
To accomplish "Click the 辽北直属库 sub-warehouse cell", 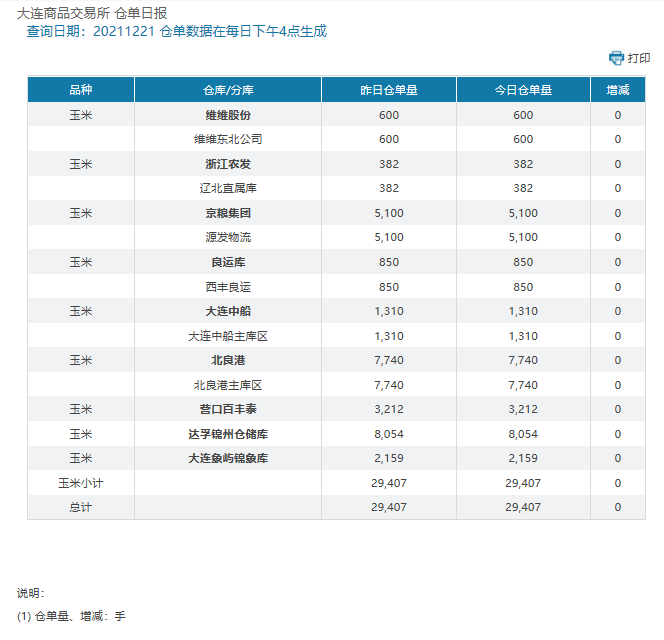I will coord(228,188).
